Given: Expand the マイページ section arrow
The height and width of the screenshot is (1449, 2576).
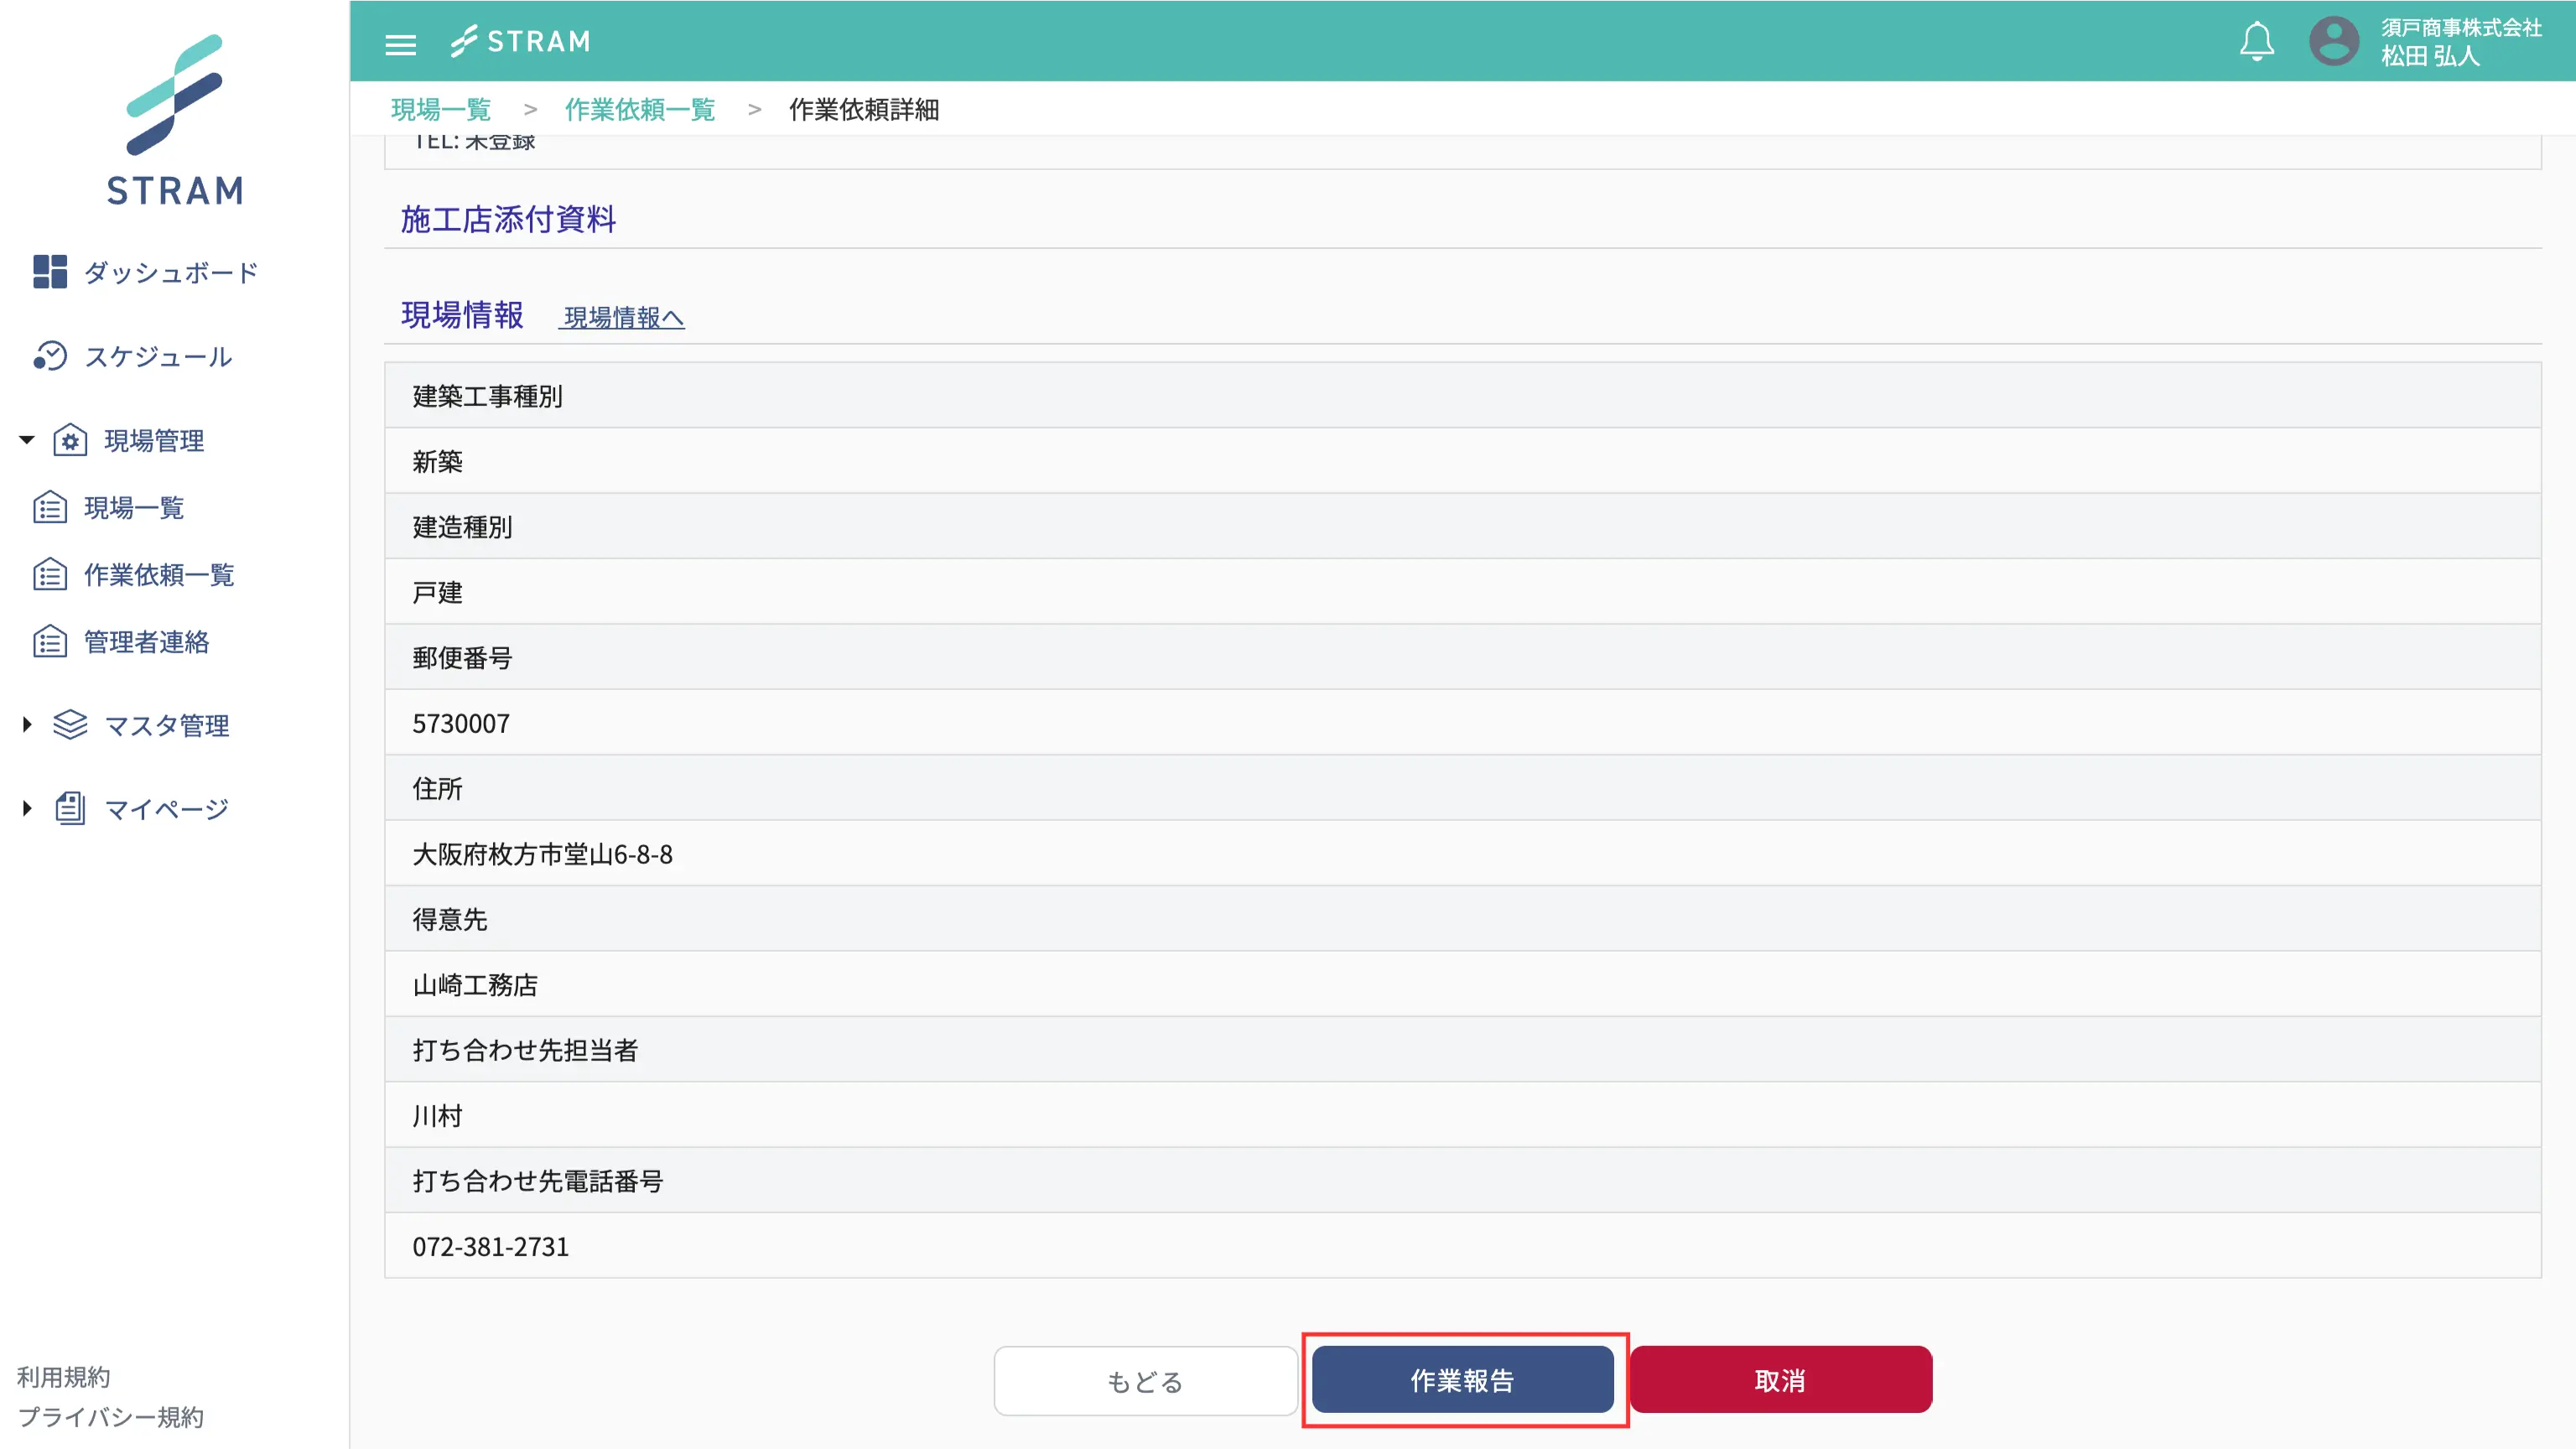Looking at the screenshot, I should (27, 808).
